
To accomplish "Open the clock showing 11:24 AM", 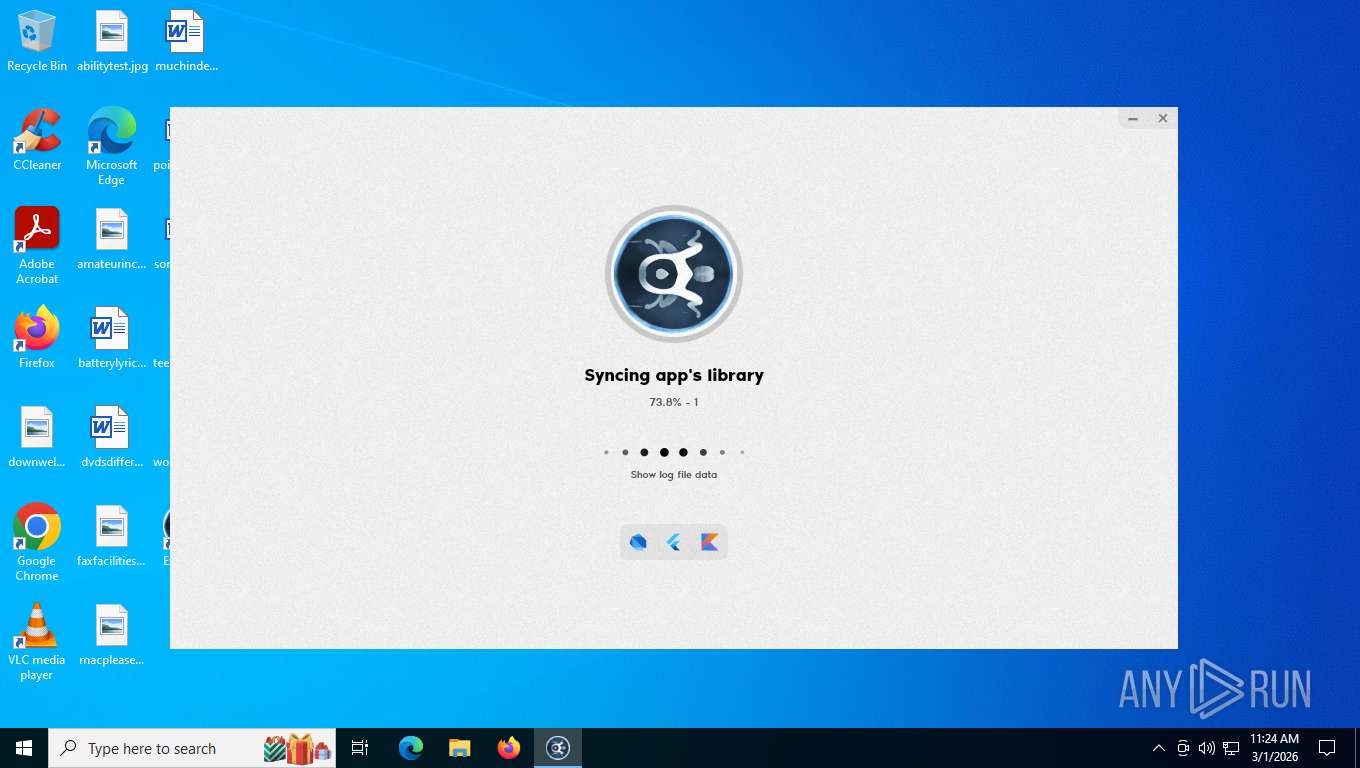I will pos(1274,748).
